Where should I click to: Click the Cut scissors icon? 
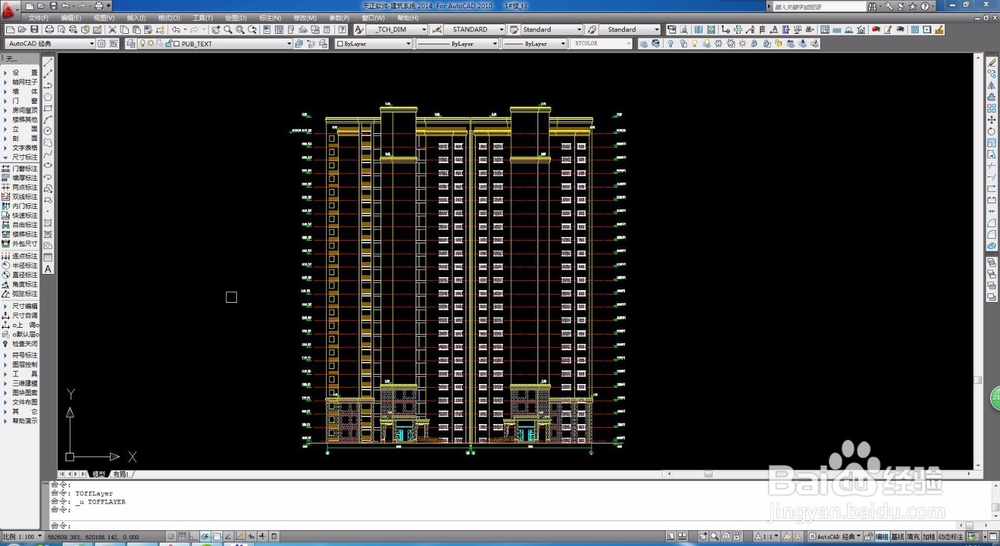112,29
